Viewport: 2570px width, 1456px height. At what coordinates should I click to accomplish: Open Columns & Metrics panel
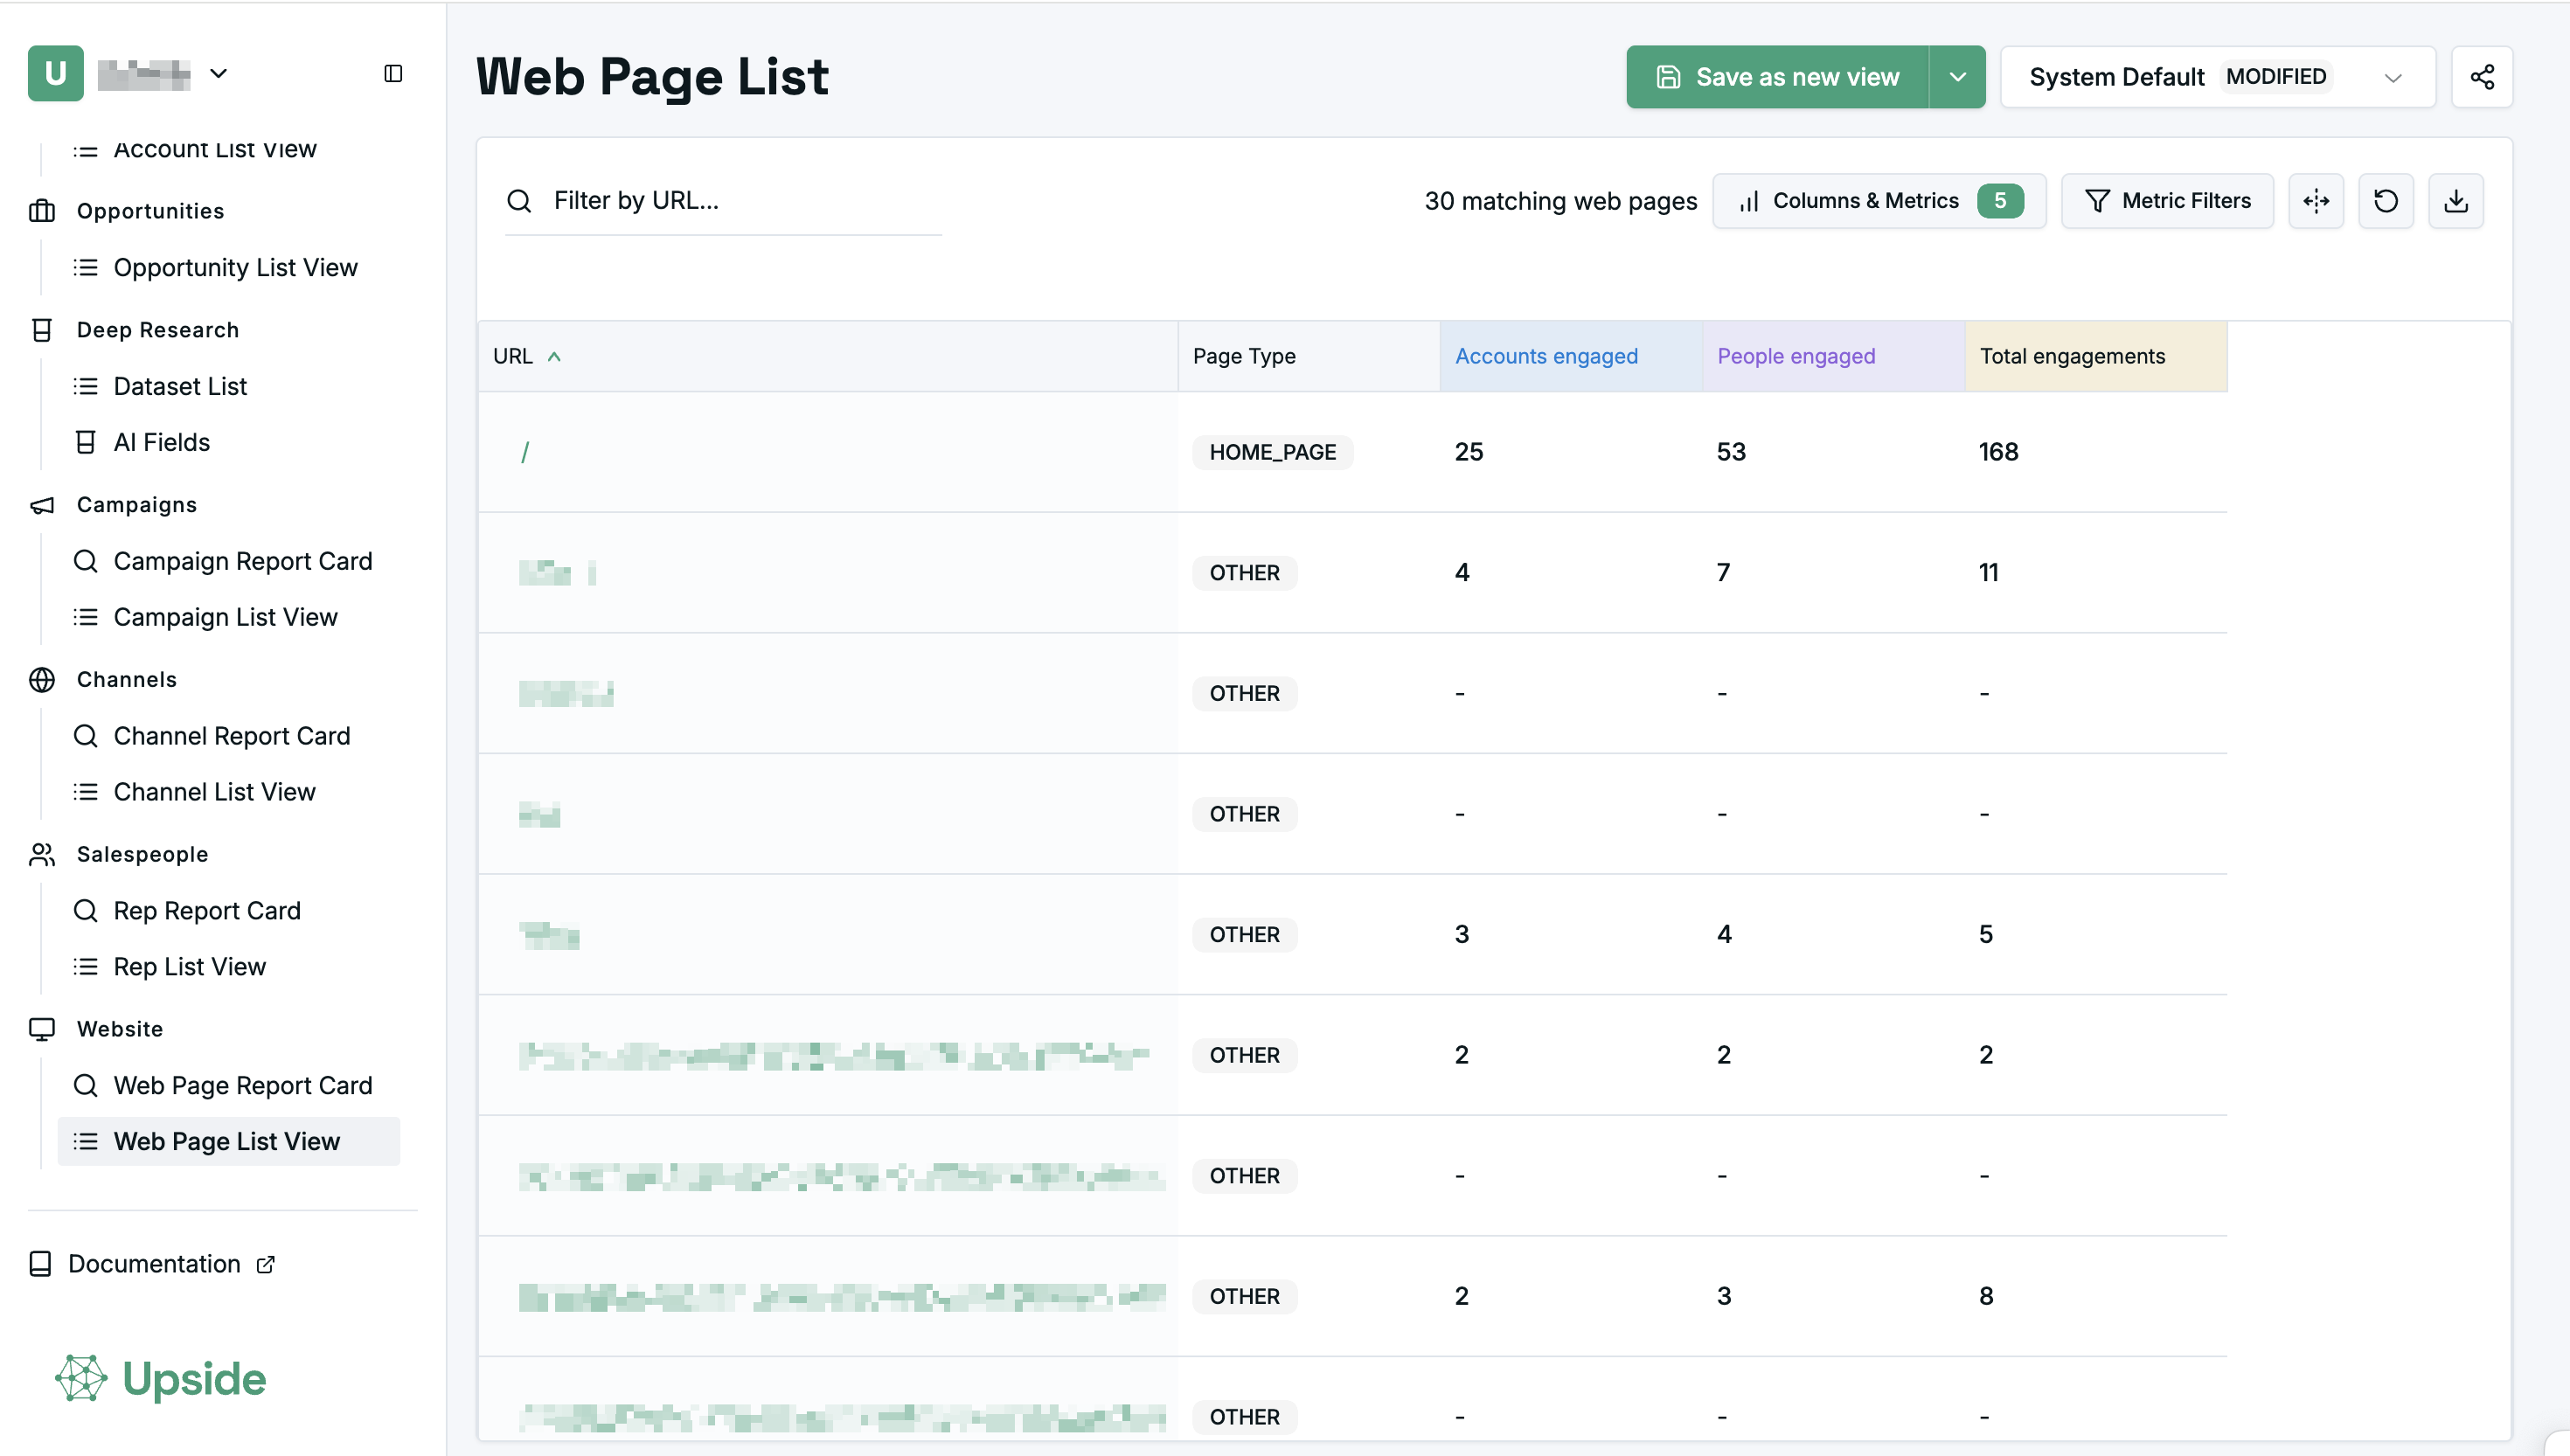pyautogui.click(x=1878, y=201)
